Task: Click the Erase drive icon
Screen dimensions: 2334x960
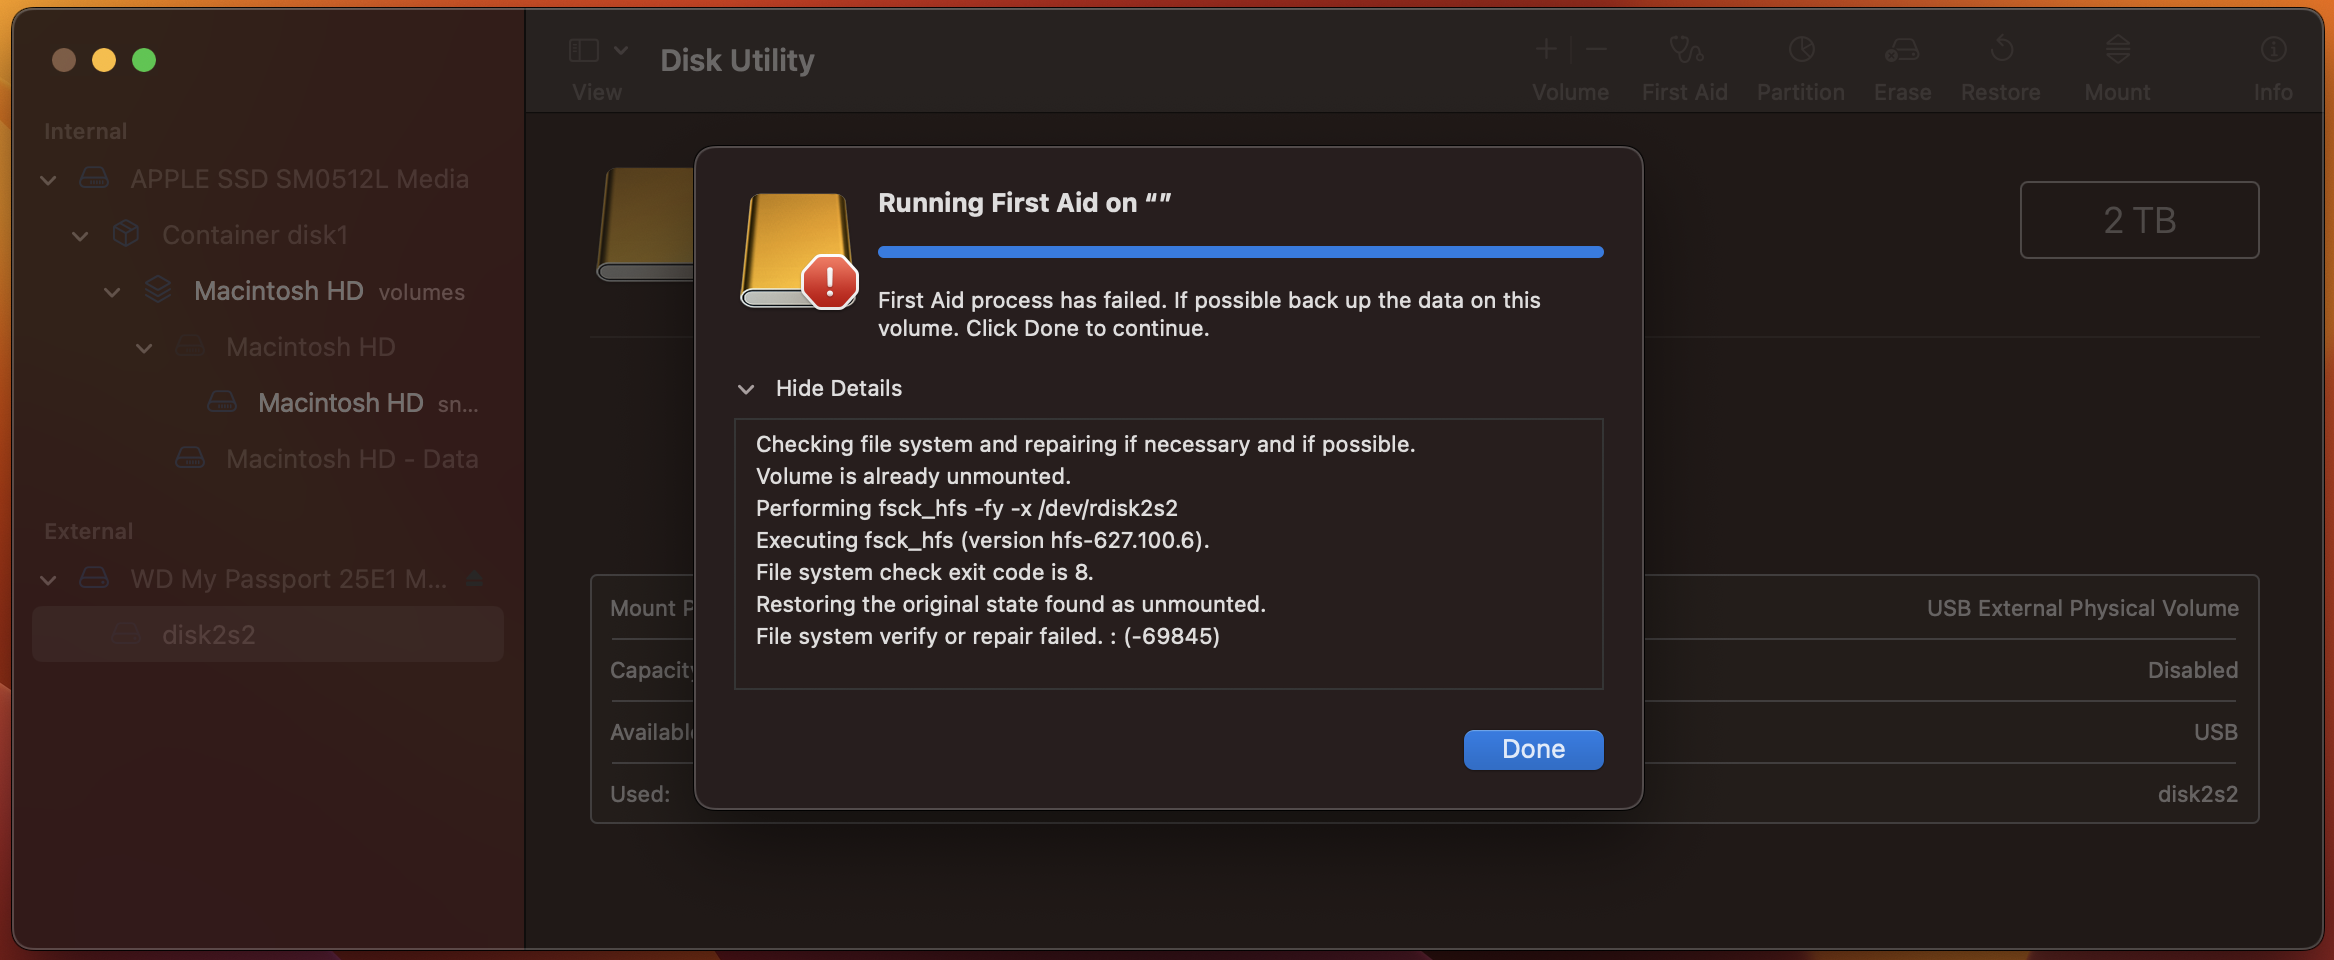Action: (x=1902, y=50)
